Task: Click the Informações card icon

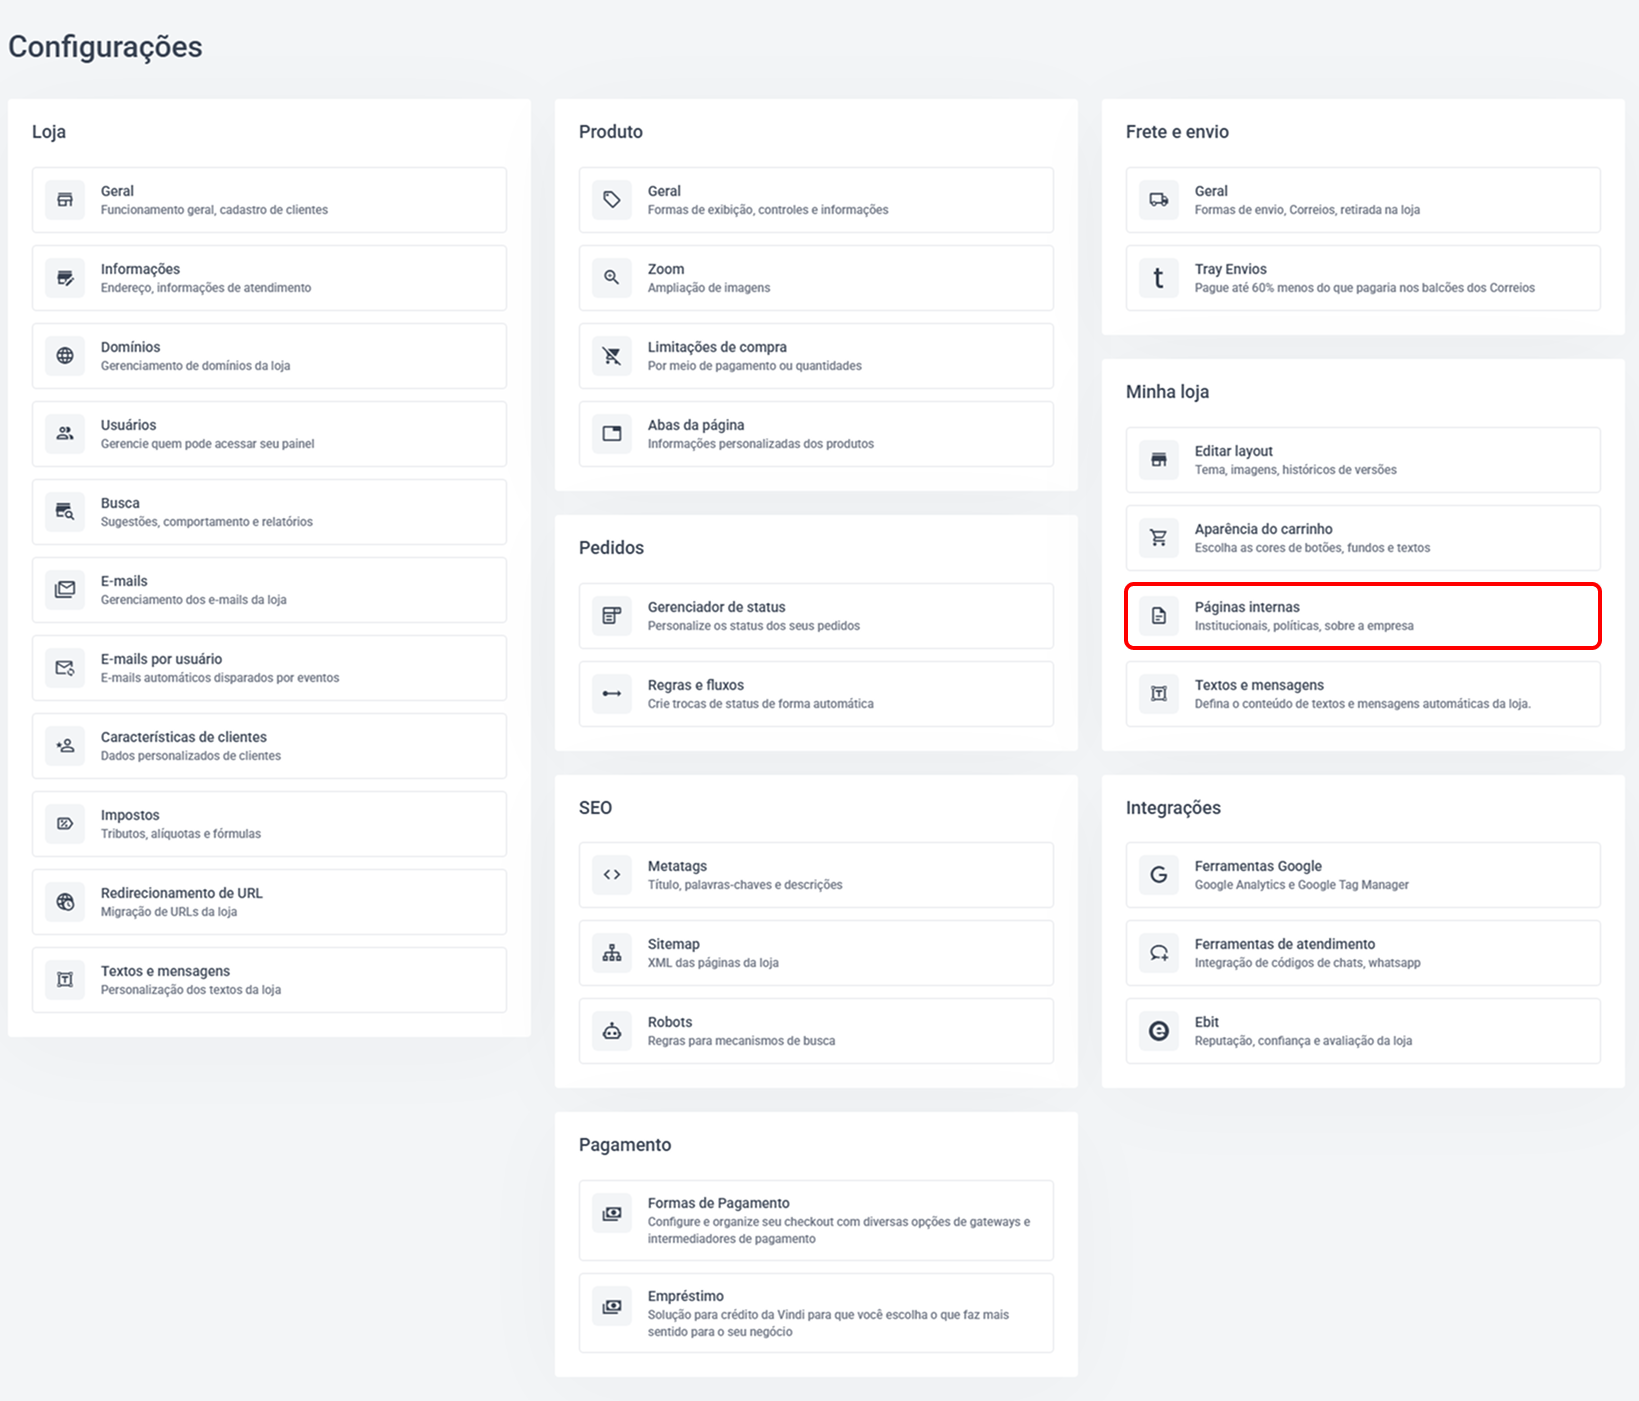Action: pos(65,278)
